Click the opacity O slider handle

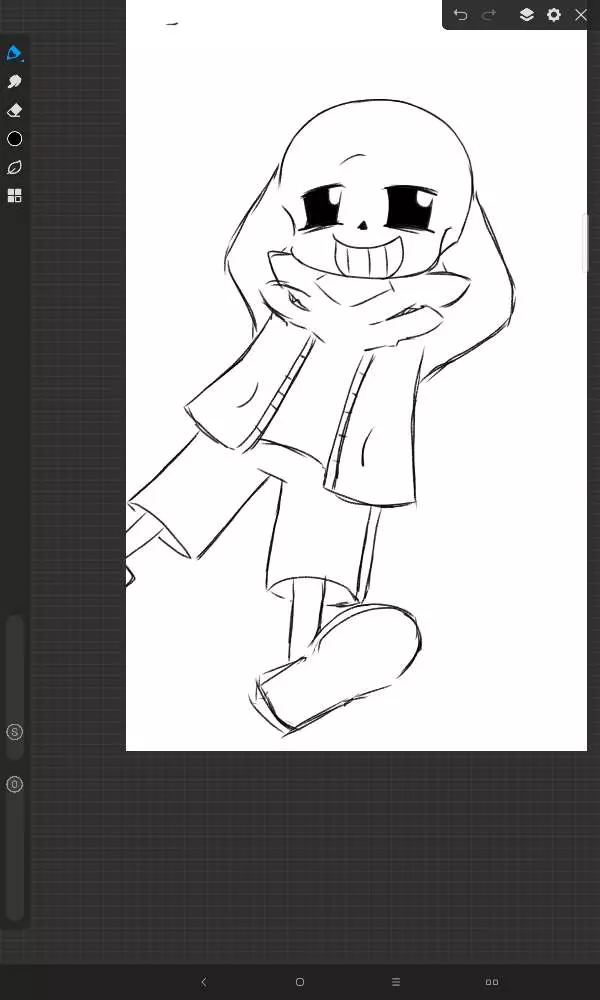[15, 784]
